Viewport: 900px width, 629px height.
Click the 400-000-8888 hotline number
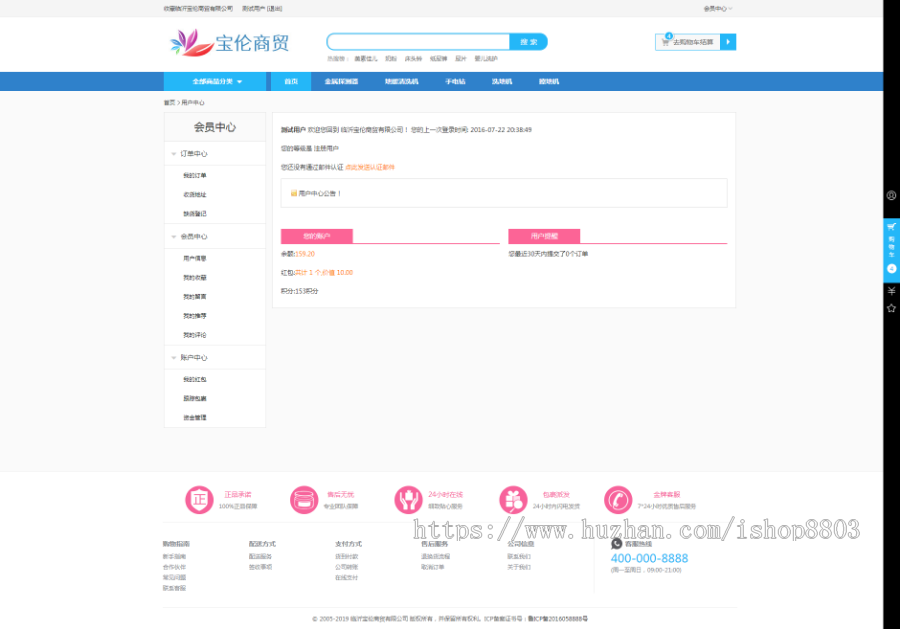(x=649, y=558)
